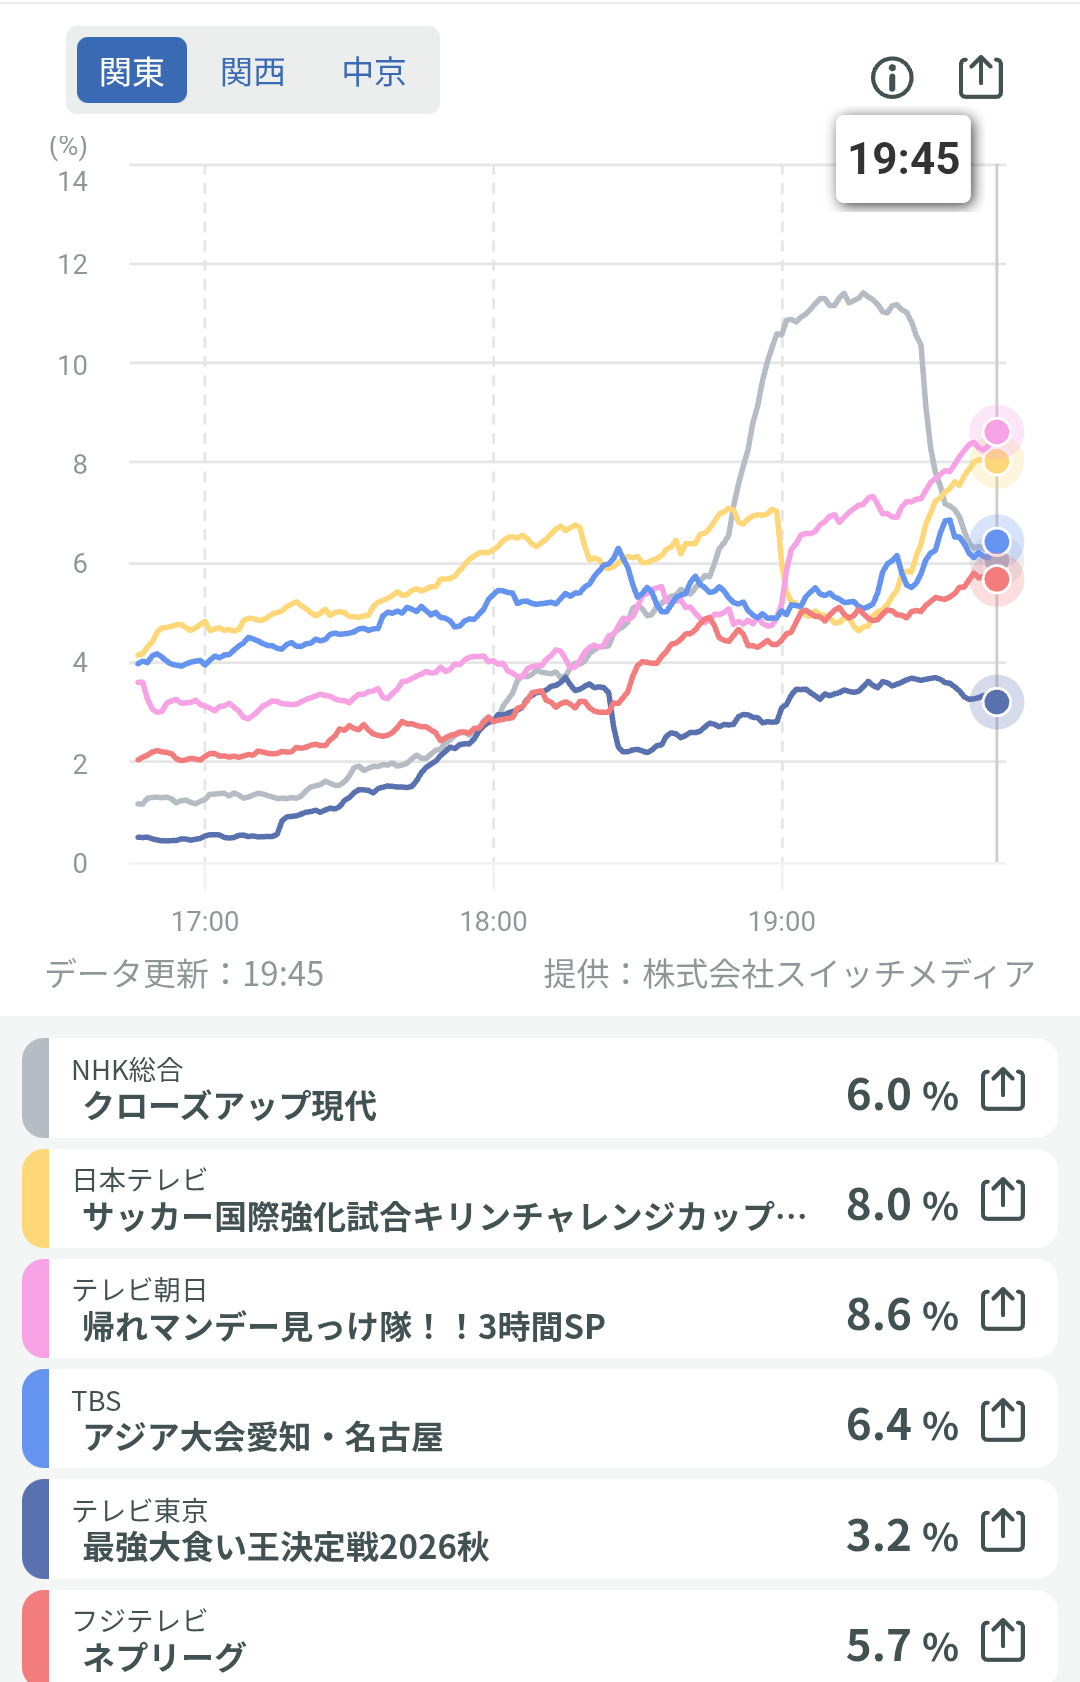Switch to the 関西 region tab
The height and width of the screenshot is (1682, 1080).
253,71
